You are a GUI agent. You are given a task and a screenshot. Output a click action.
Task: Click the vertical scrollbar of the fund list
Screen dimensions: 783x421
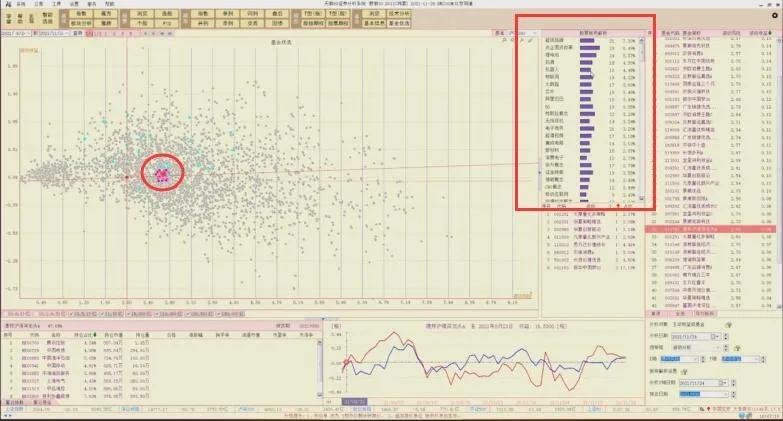tap(780, 170)
